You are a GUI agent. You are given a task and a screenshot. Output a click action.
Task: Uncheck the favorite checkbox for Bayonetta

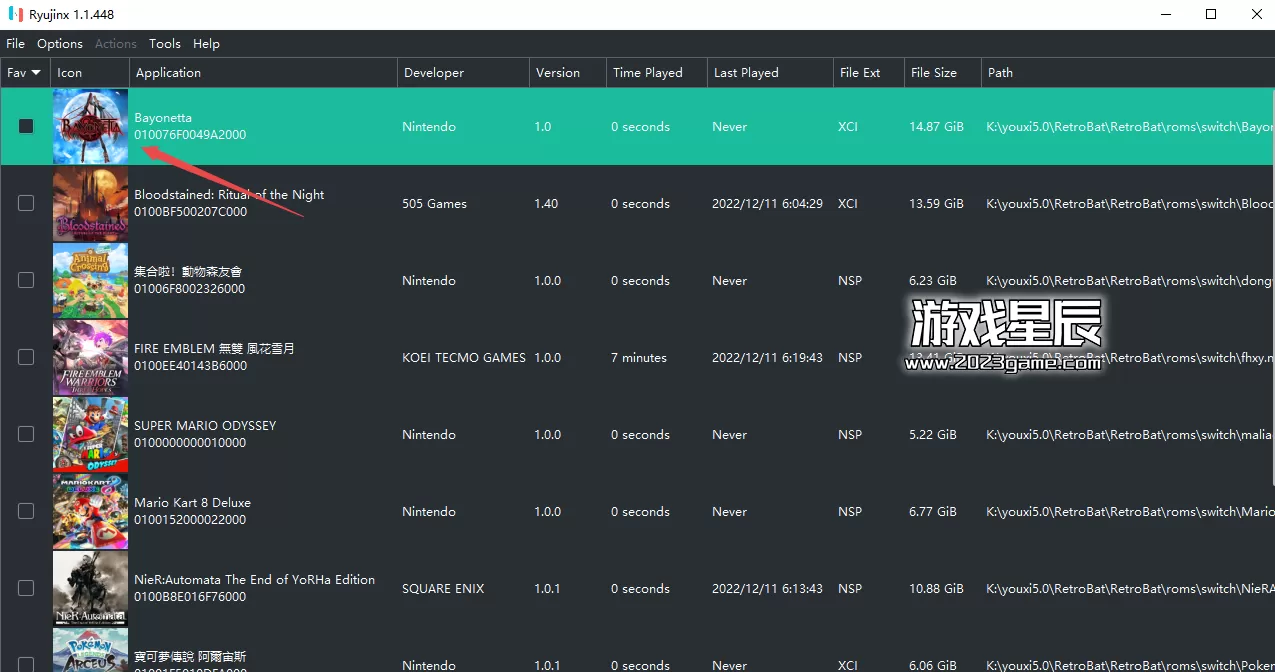coord(26,126)
